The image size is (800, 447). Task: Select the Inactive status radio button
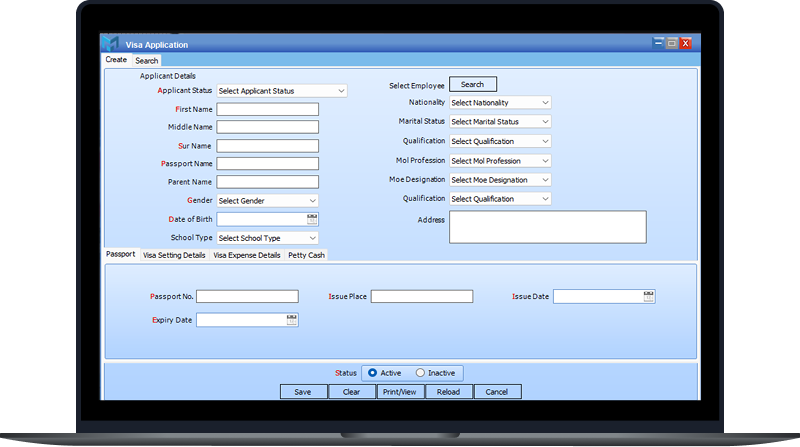420,373
